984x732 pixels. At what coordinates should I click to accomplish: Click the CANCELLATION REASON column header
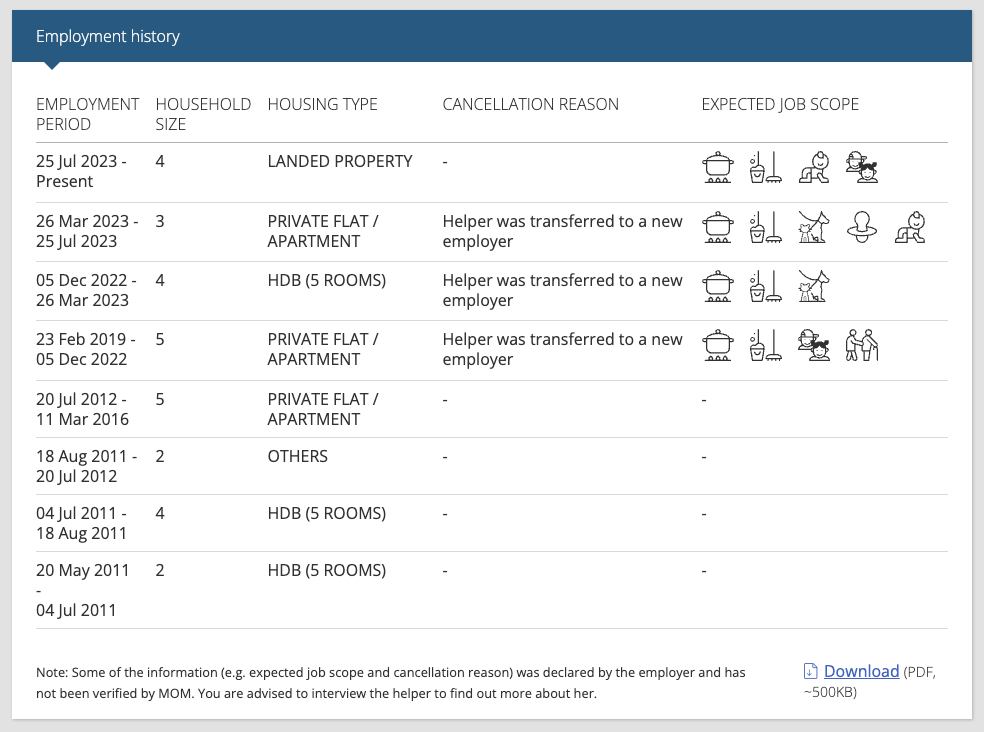click(530, 104)
